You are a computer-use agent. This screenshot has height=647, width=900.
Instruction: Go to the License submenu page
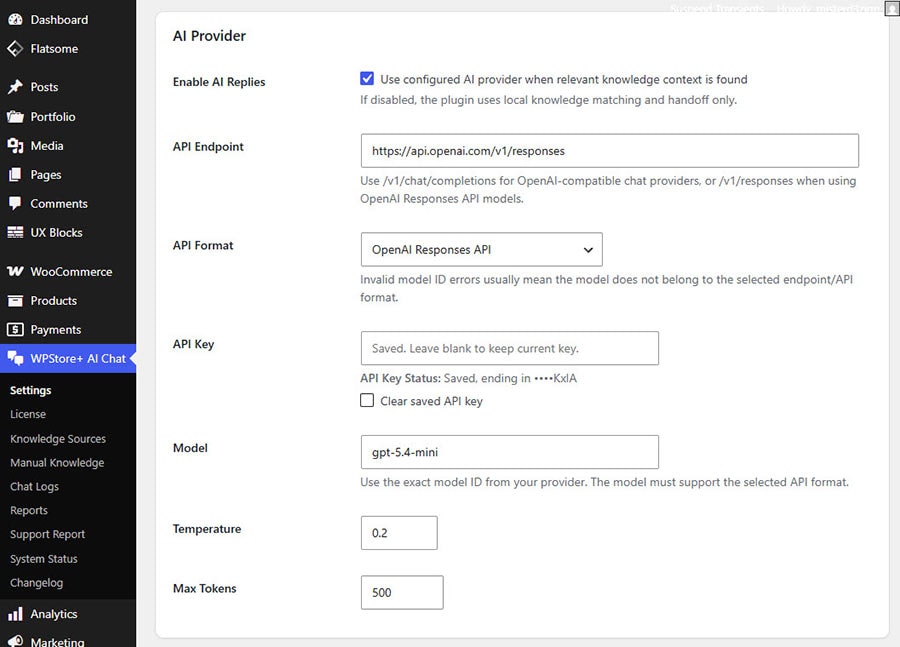tap(28, 414)
